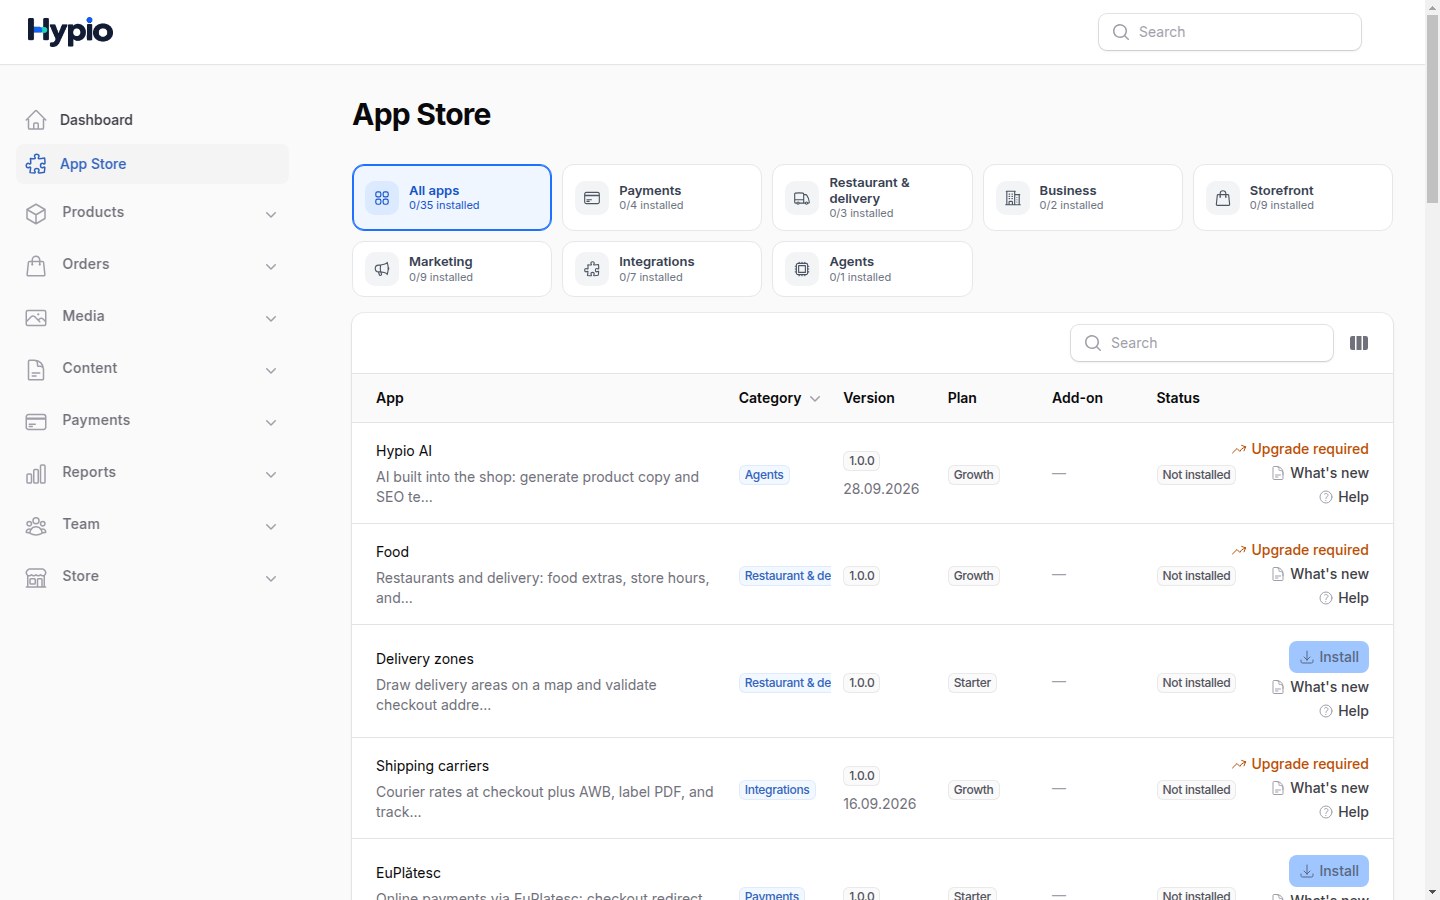The width and height of the screenshot is (1440, 900).
Task: Click Growth plan badge in Food row
Action: (x=973, y=576)
